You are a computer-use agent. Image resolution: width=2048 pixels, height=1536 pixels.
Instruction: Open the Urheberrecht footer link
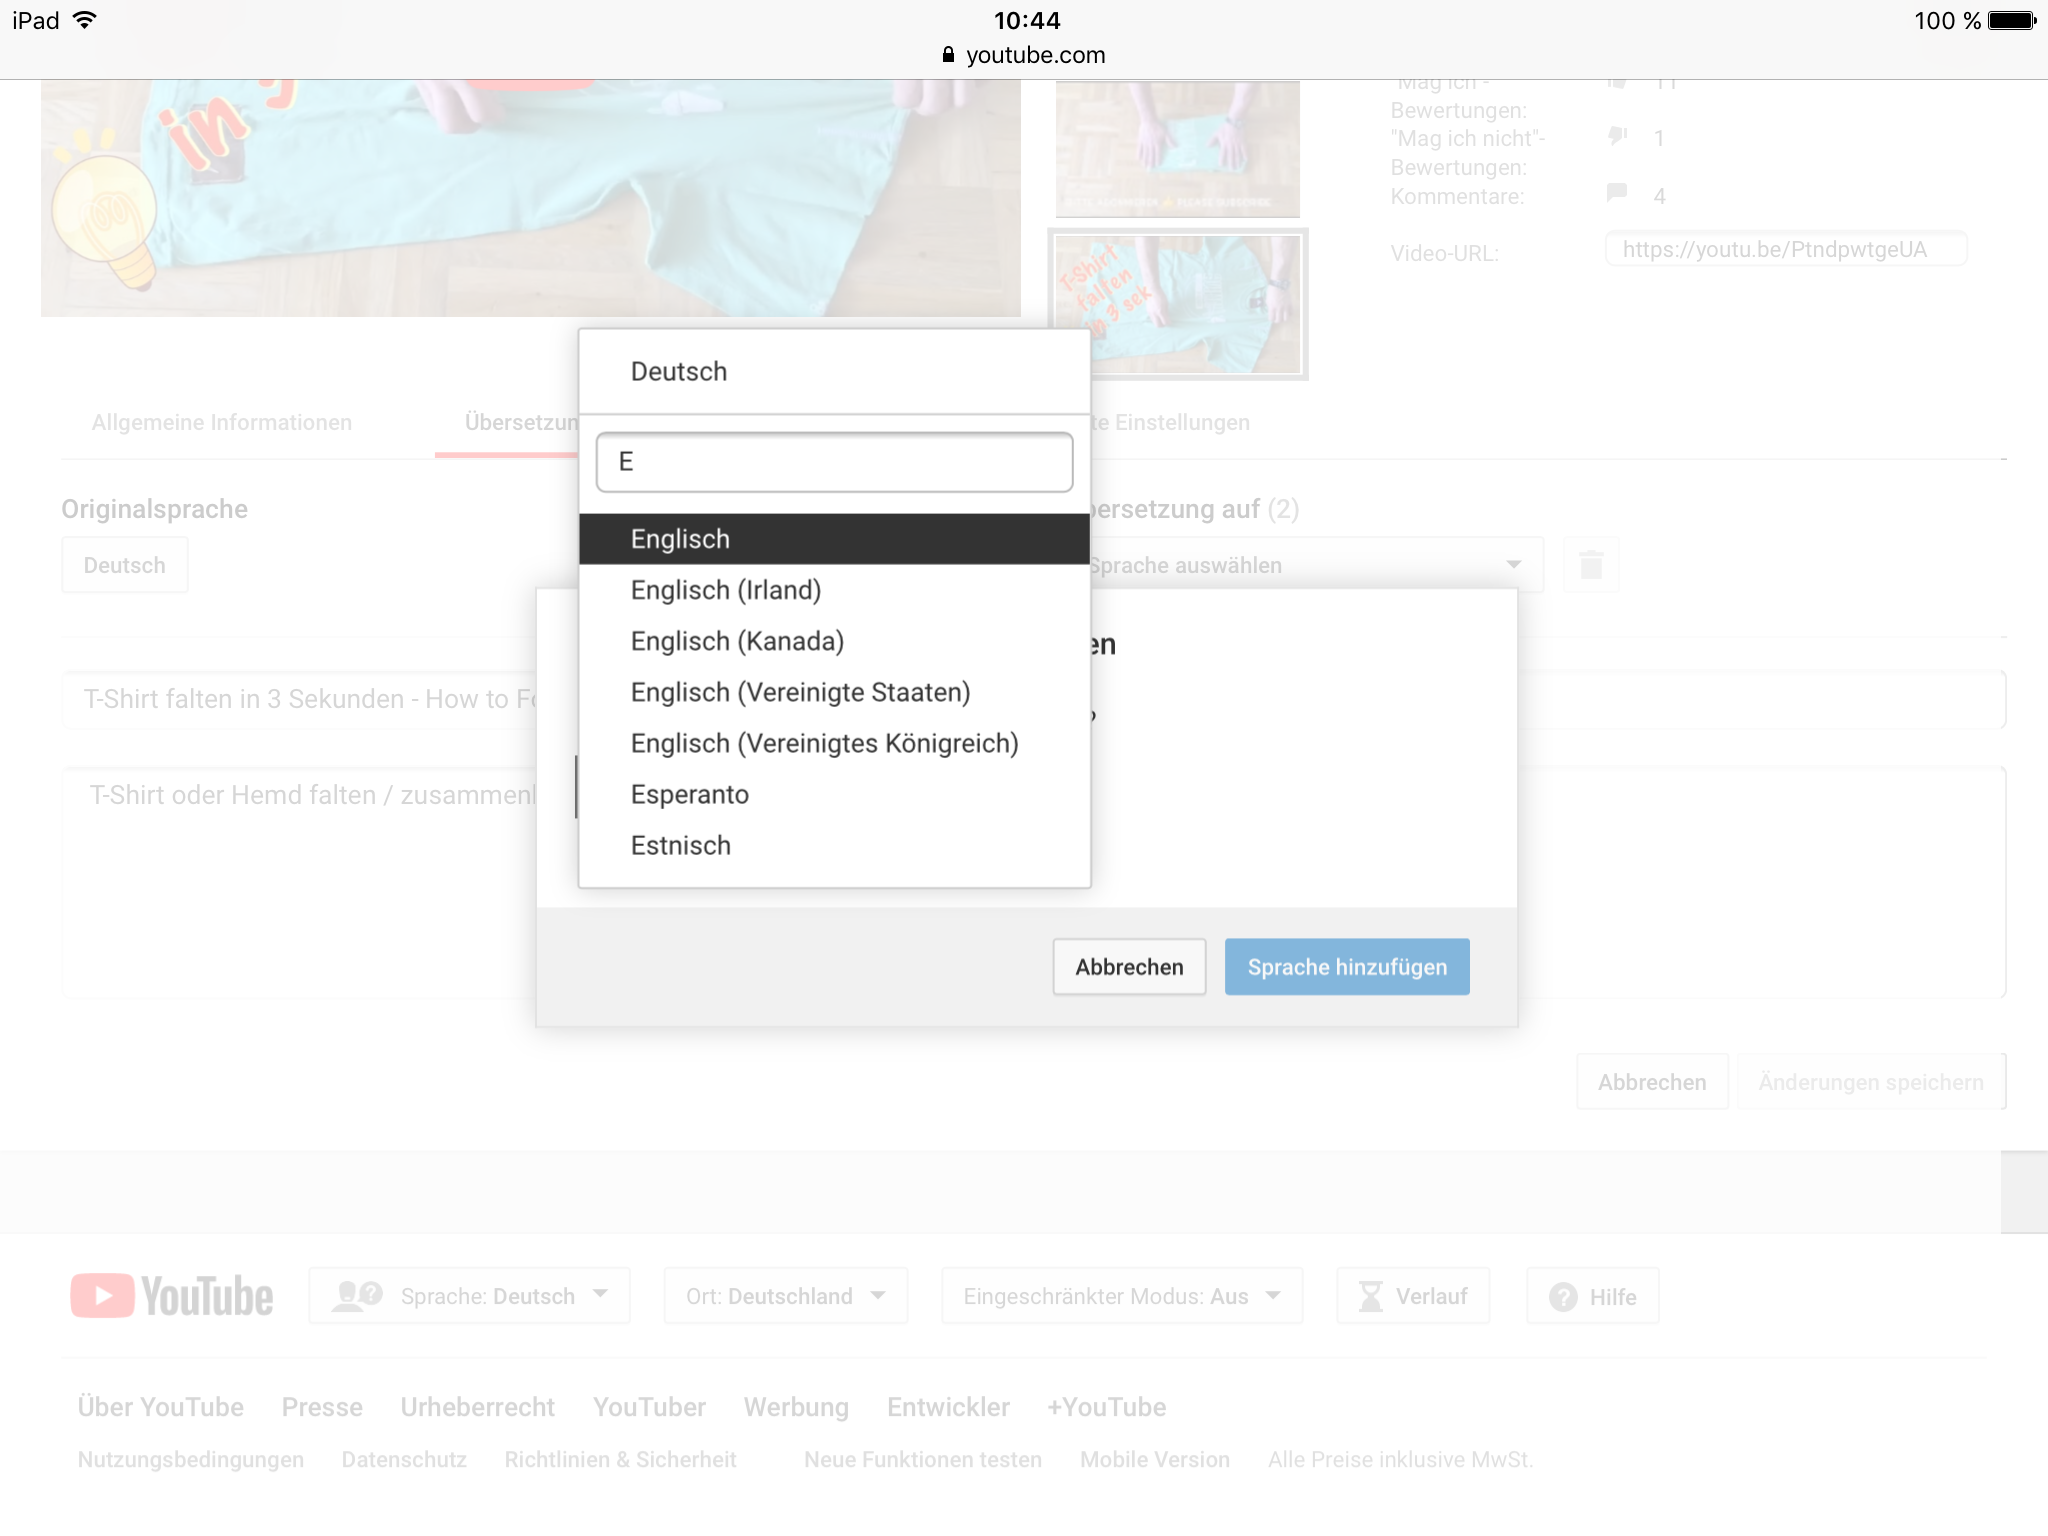(477, 1407)
